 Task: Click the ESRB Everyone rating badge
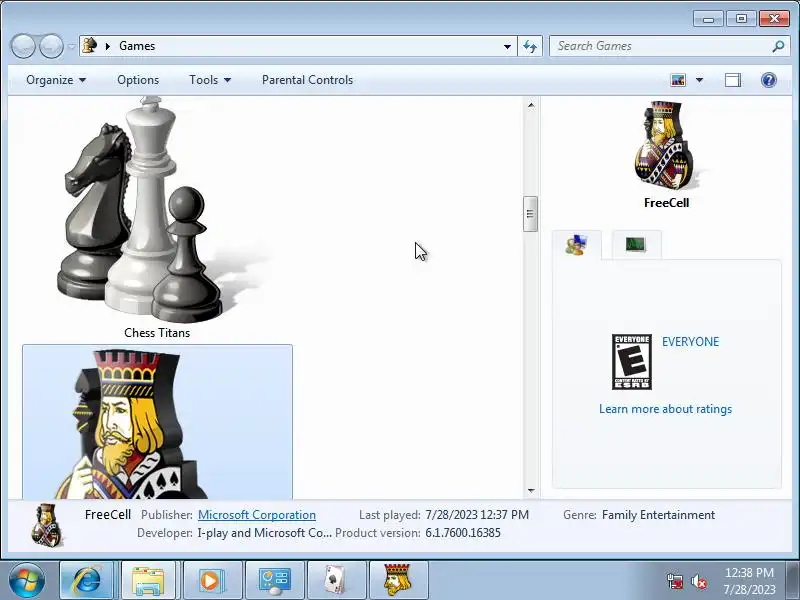tap(632, 362)
